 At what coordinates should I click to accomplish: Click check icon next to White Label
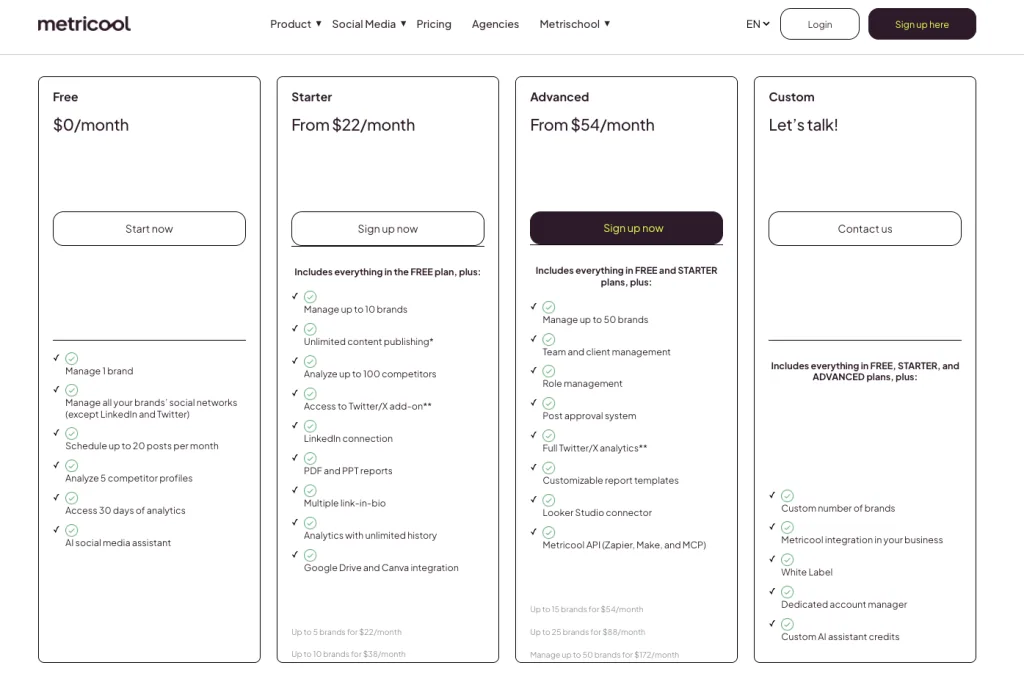pyautogui.click(x=788, y=560)
